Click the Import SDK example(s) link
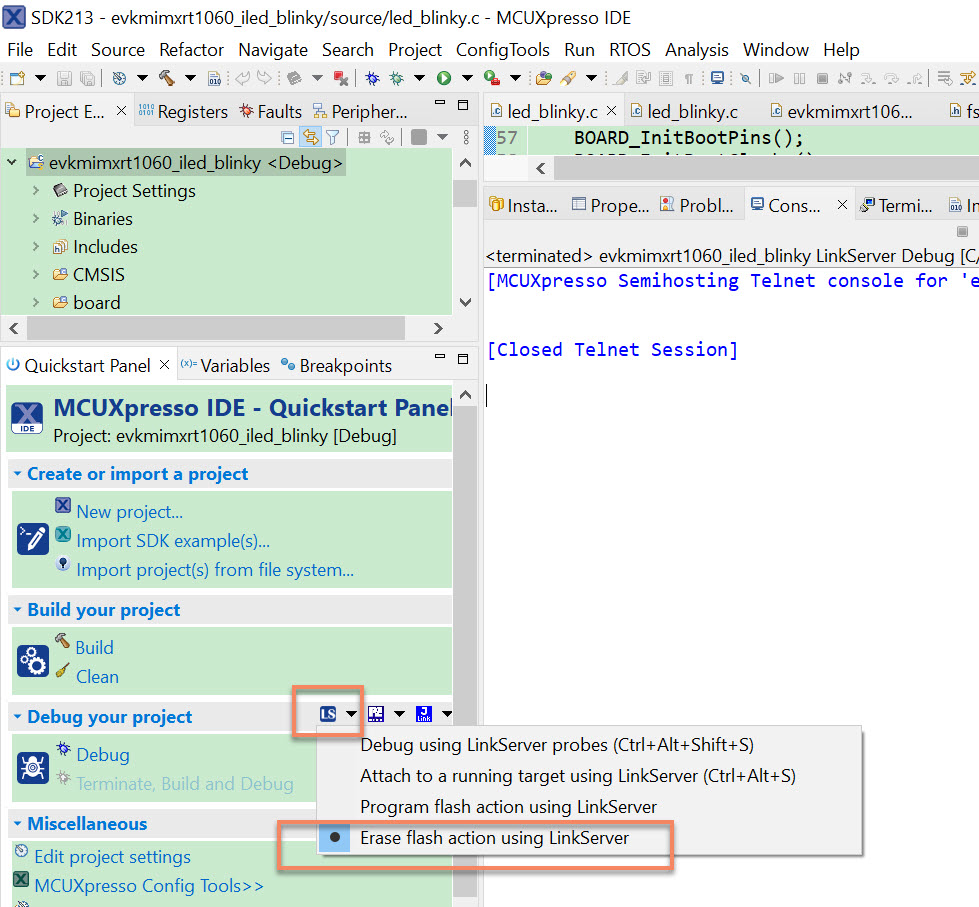This screenshot has width=979, height=907. [x=173, y=541]
